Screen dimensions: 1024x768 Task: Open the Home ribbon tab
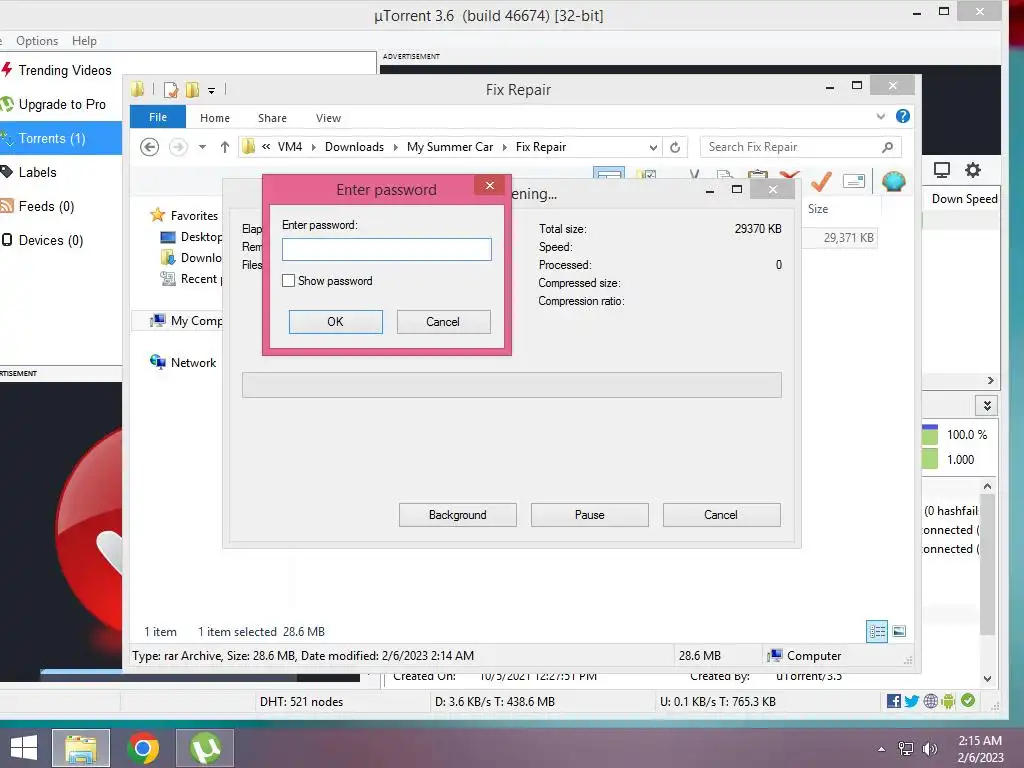[x=215, y=118]
